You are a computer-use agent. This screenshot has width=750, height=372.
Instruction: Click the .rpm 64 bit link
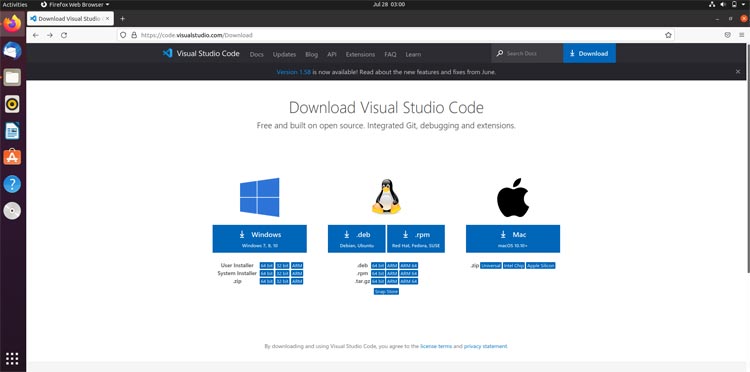[378, 274]
